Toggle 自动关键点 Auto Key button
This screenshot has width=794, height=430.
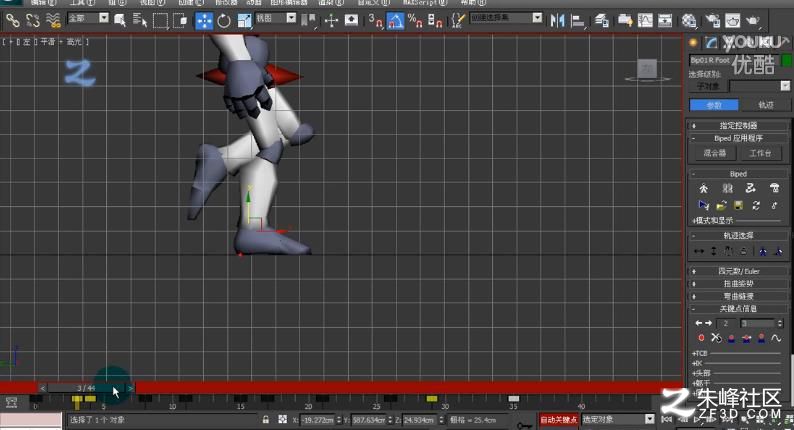pyautogui.click(x=558, y=420)
